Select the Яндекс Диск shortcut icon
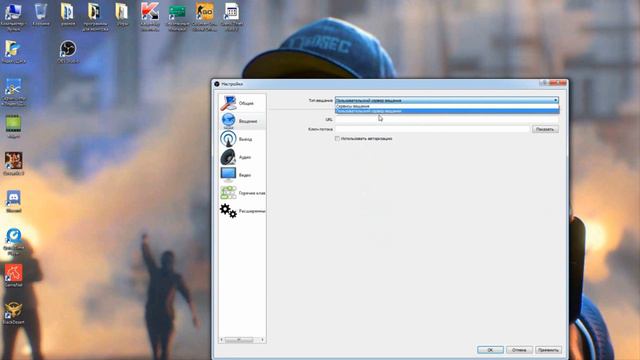This screenshot has height=360, width=640. (x=13, y=52)
